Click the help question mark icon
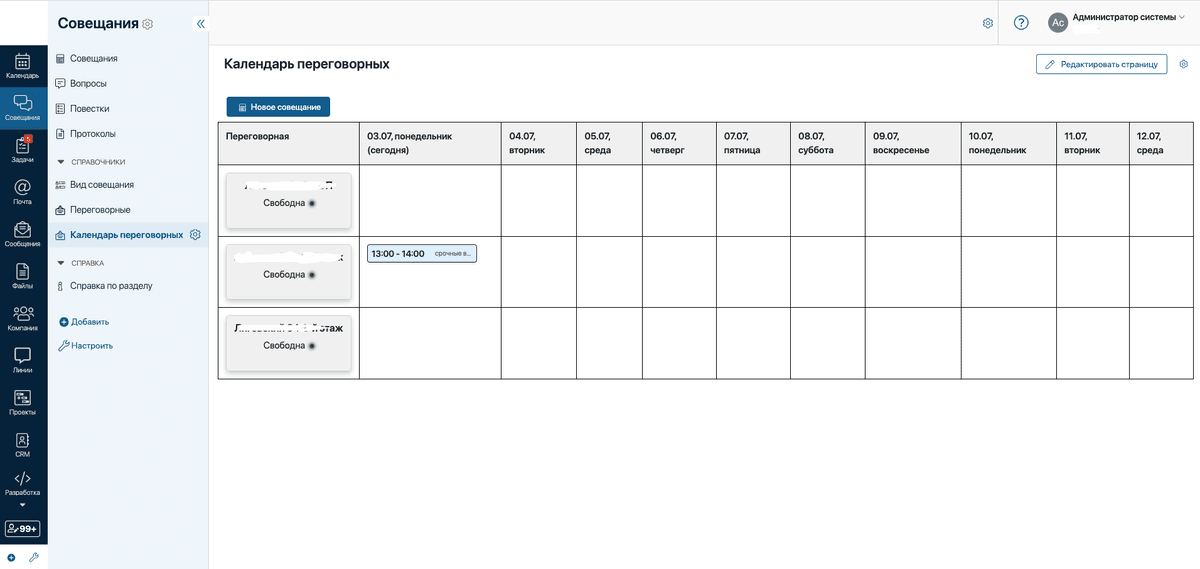Screen dimensions: 1200x569 tap(1021, 23)
